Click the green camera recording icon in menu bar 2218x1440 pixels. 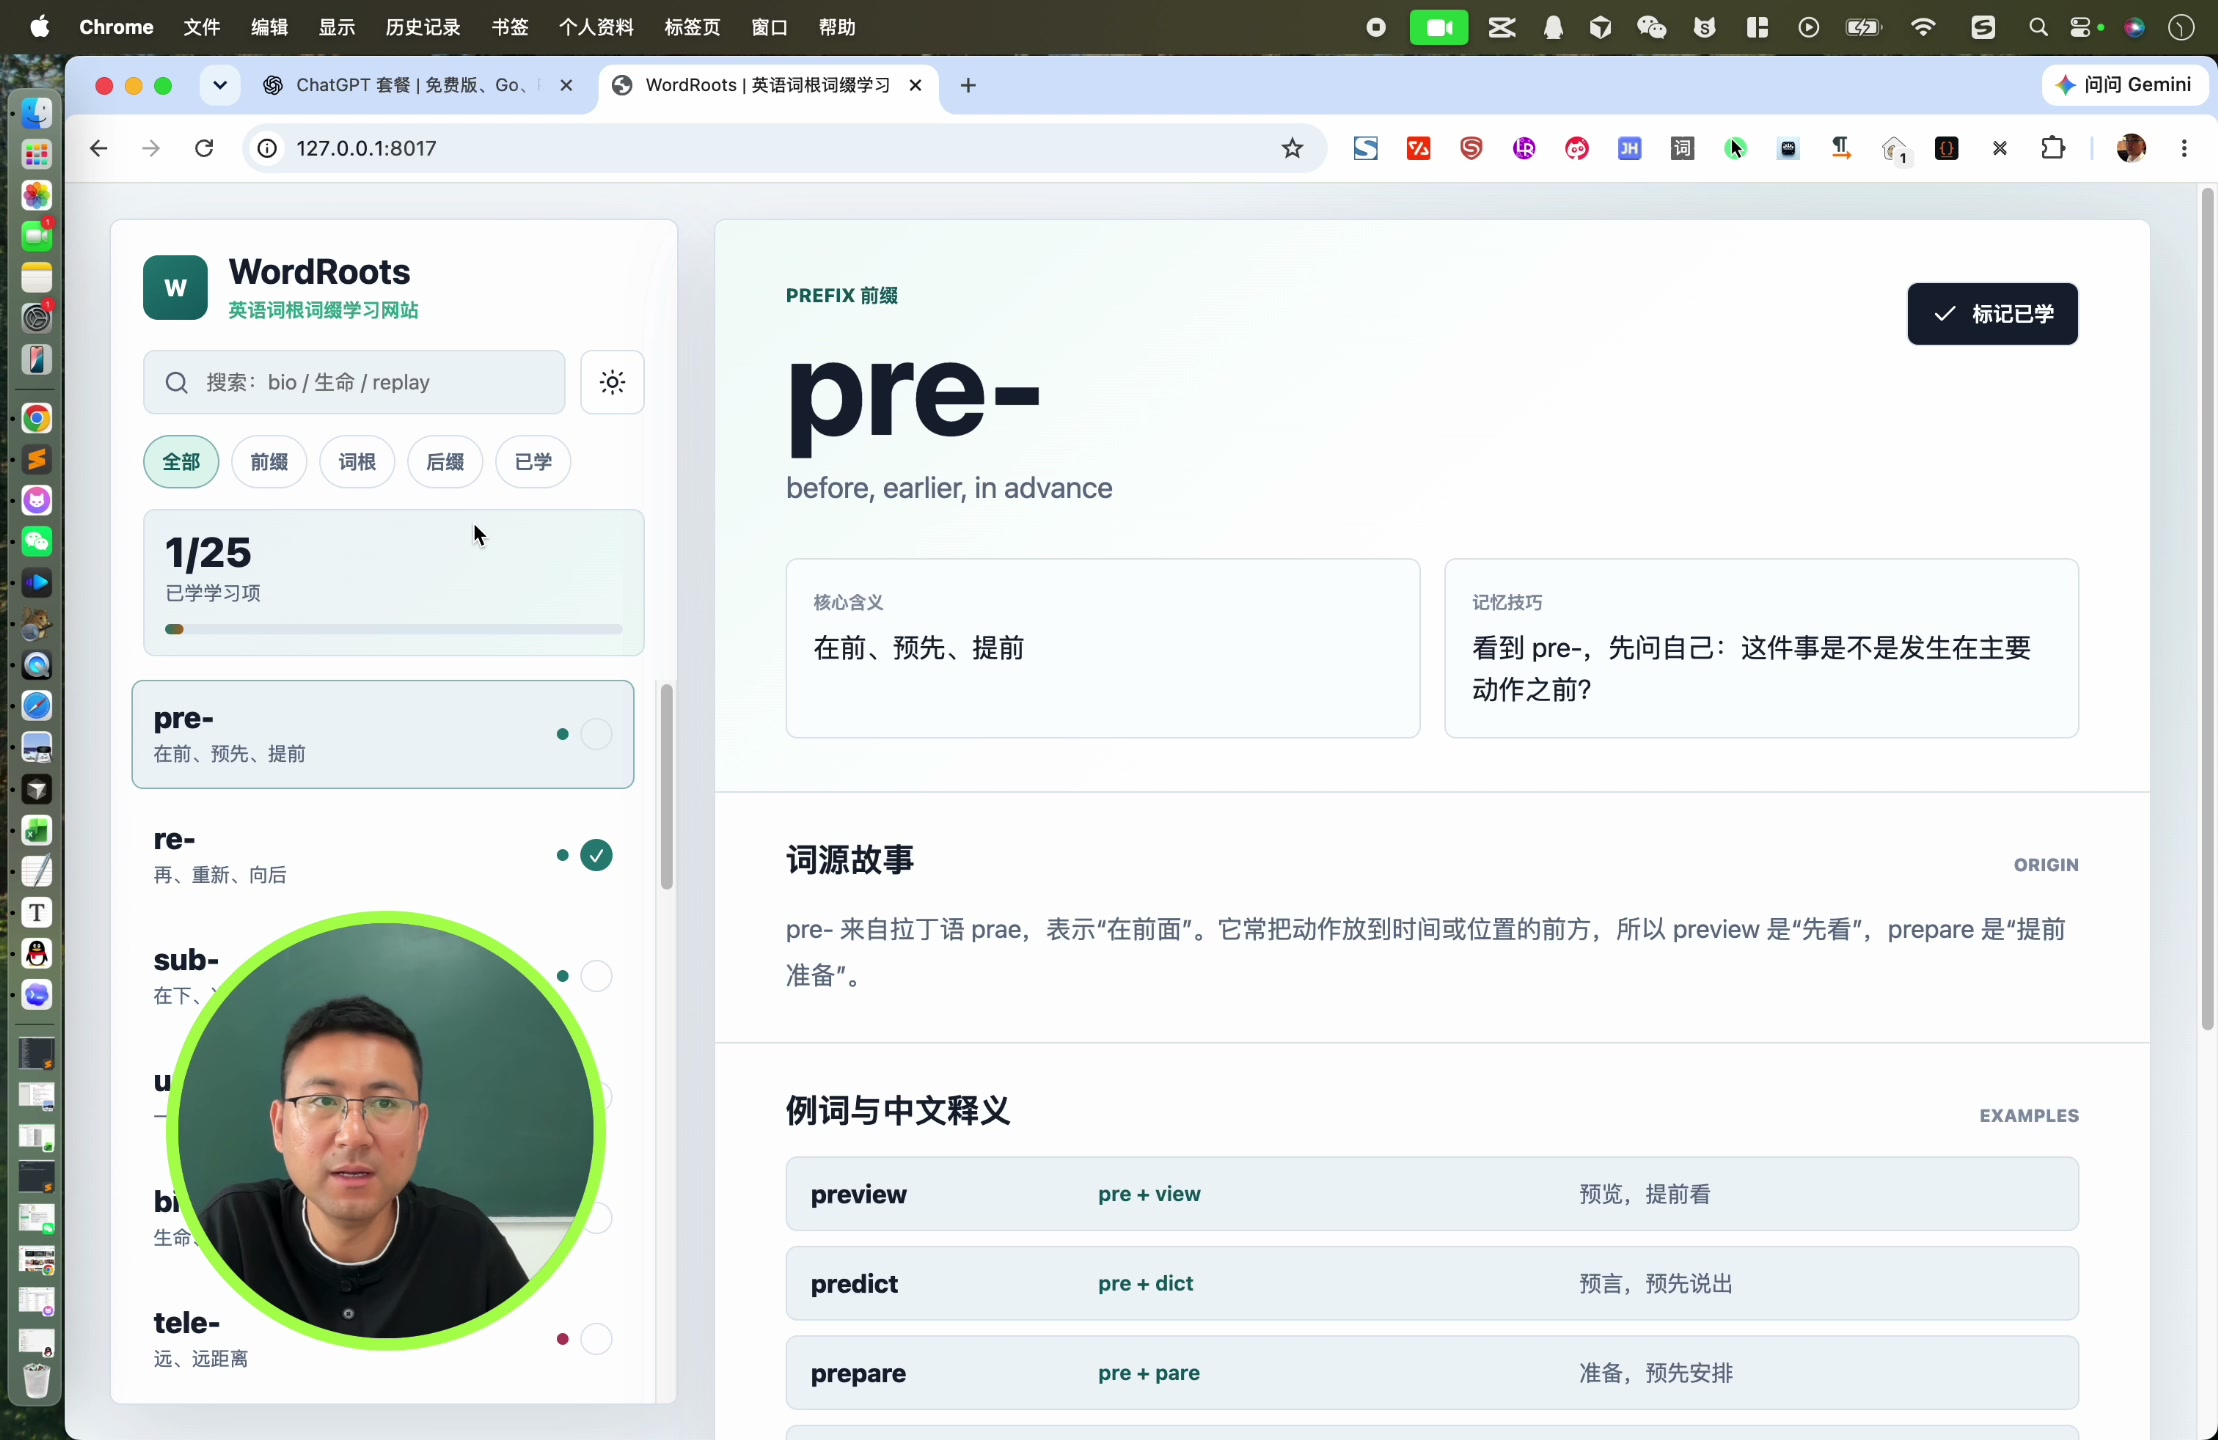(1439, 27)
